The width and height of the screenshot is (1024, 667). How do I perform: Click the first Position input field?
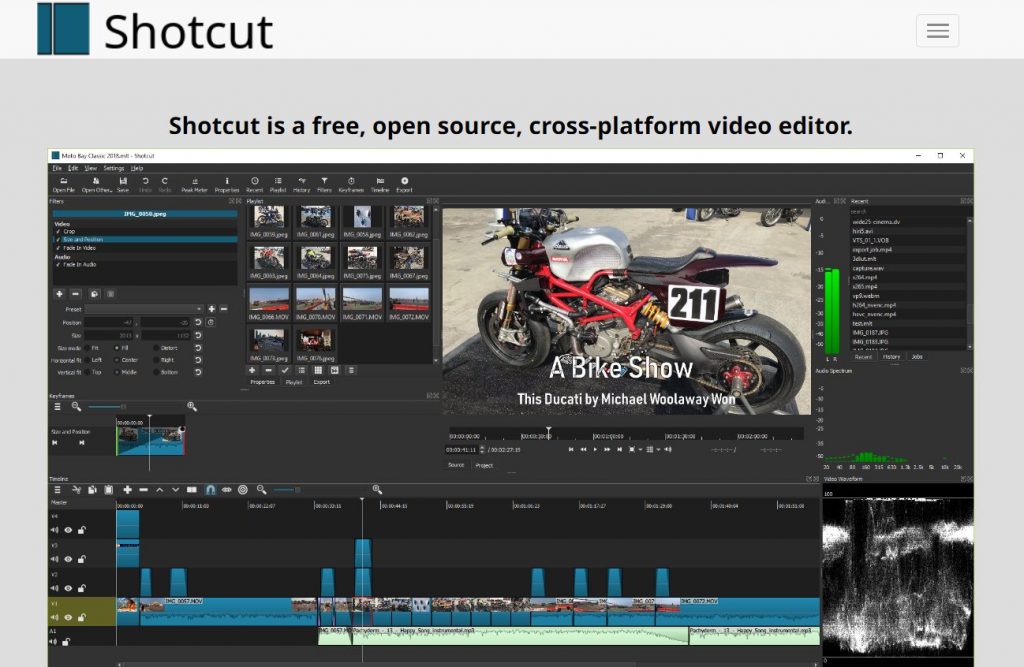109,322
